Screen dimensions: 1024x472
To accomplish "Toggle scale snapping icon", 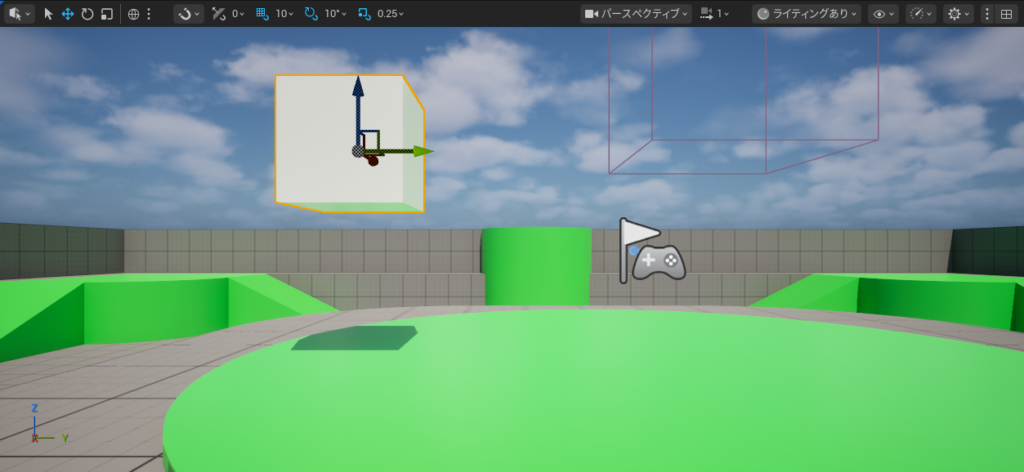I will point(362,14).
